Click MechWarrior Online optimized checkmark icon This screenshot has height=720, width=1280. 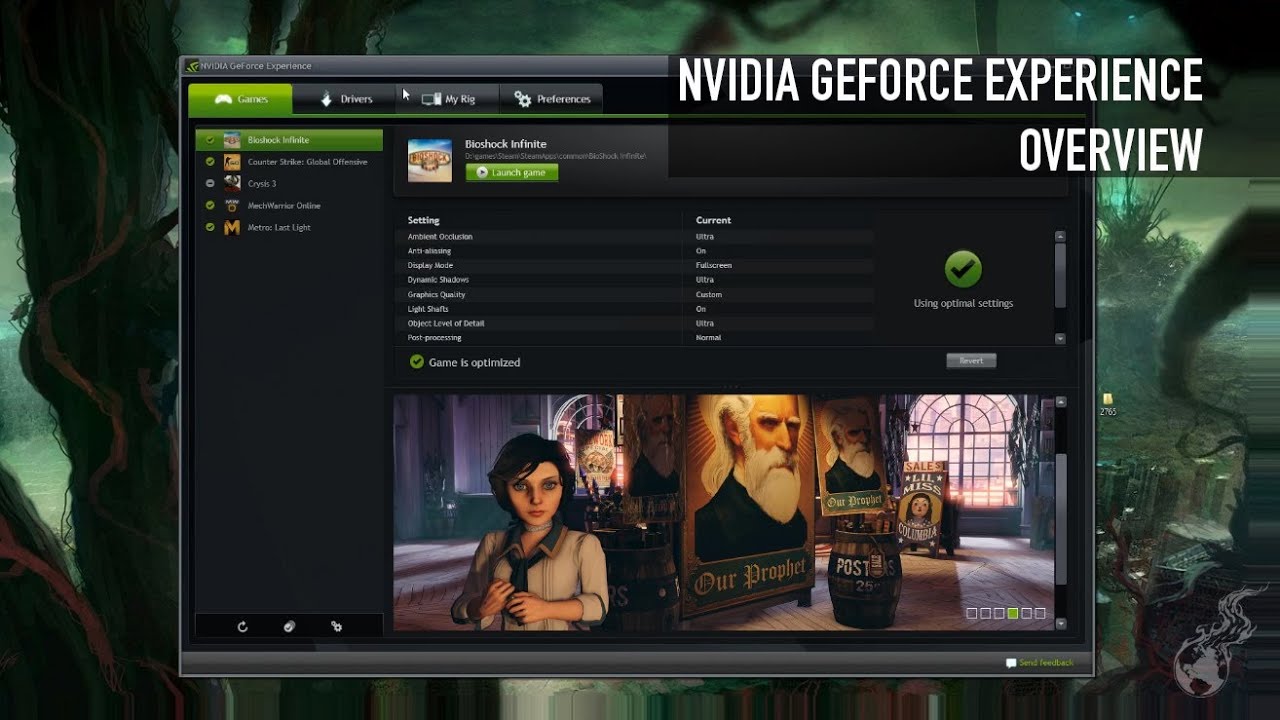click(x=210, y=205)
